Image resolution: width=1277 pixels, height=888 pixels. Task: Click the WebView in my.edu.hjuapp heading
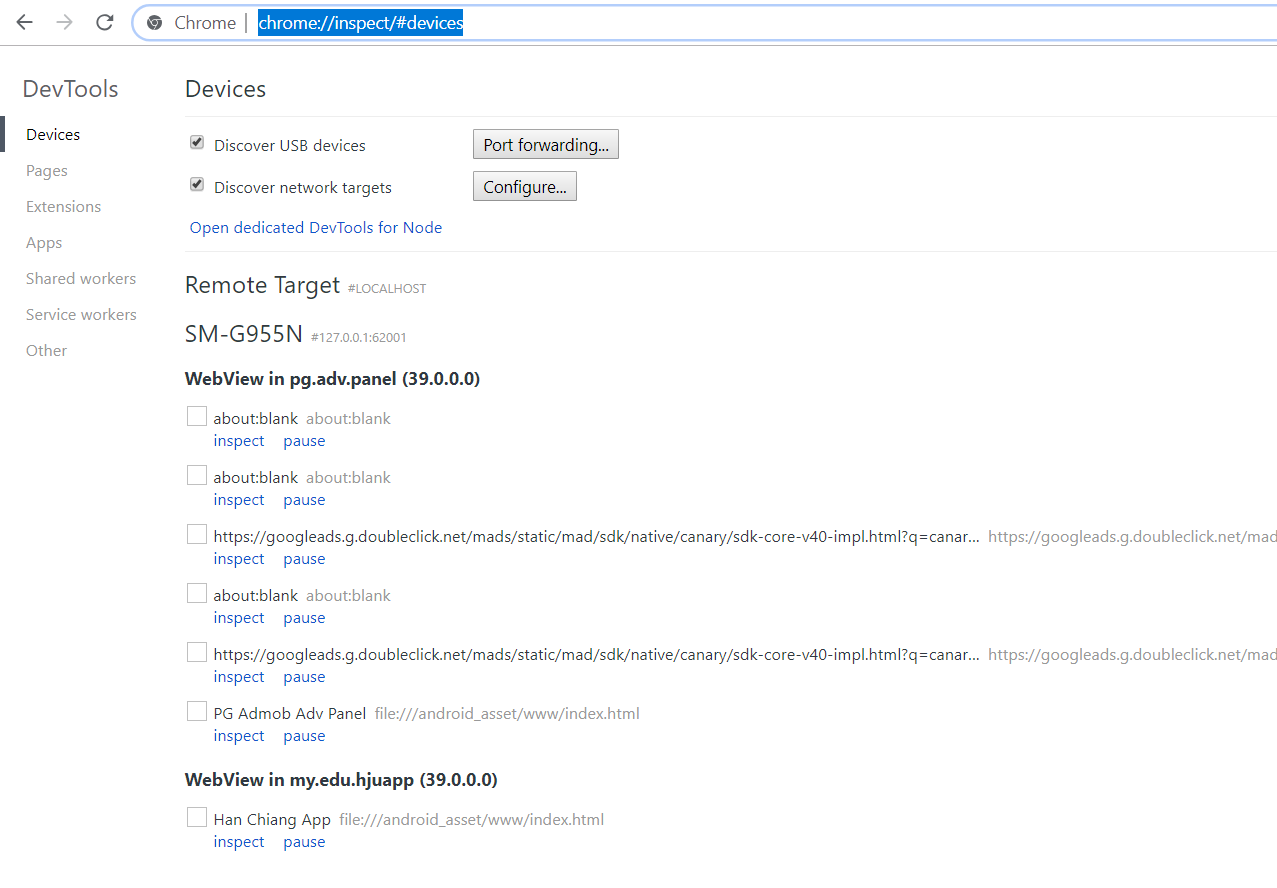tap(341, 779)
